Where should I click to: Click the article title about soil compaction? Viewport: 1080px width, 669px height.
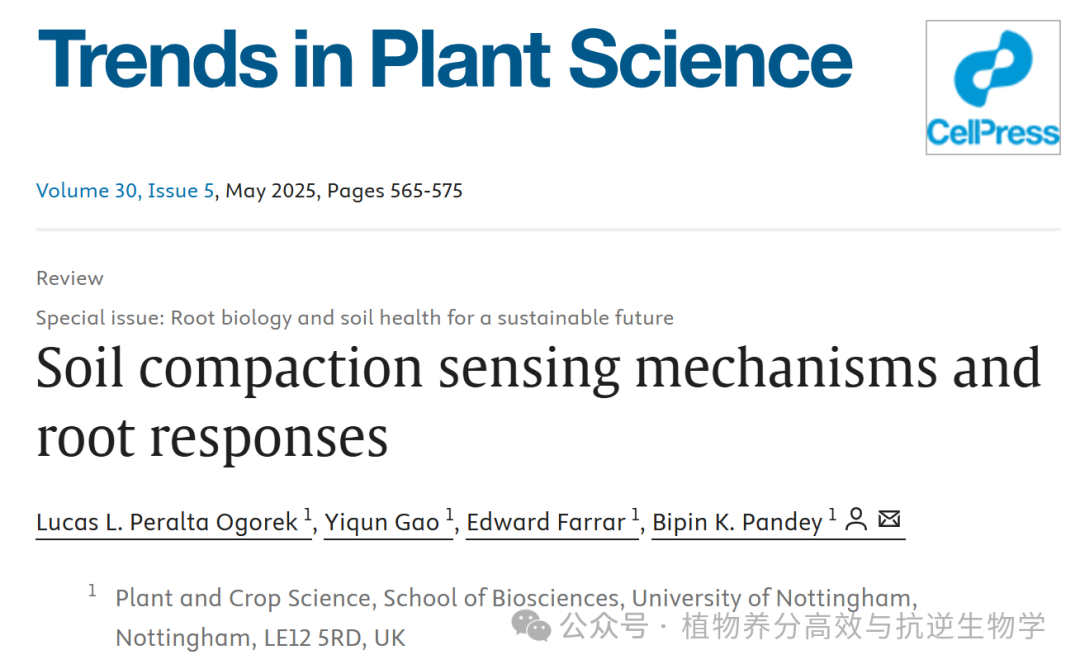pos(538,402)
